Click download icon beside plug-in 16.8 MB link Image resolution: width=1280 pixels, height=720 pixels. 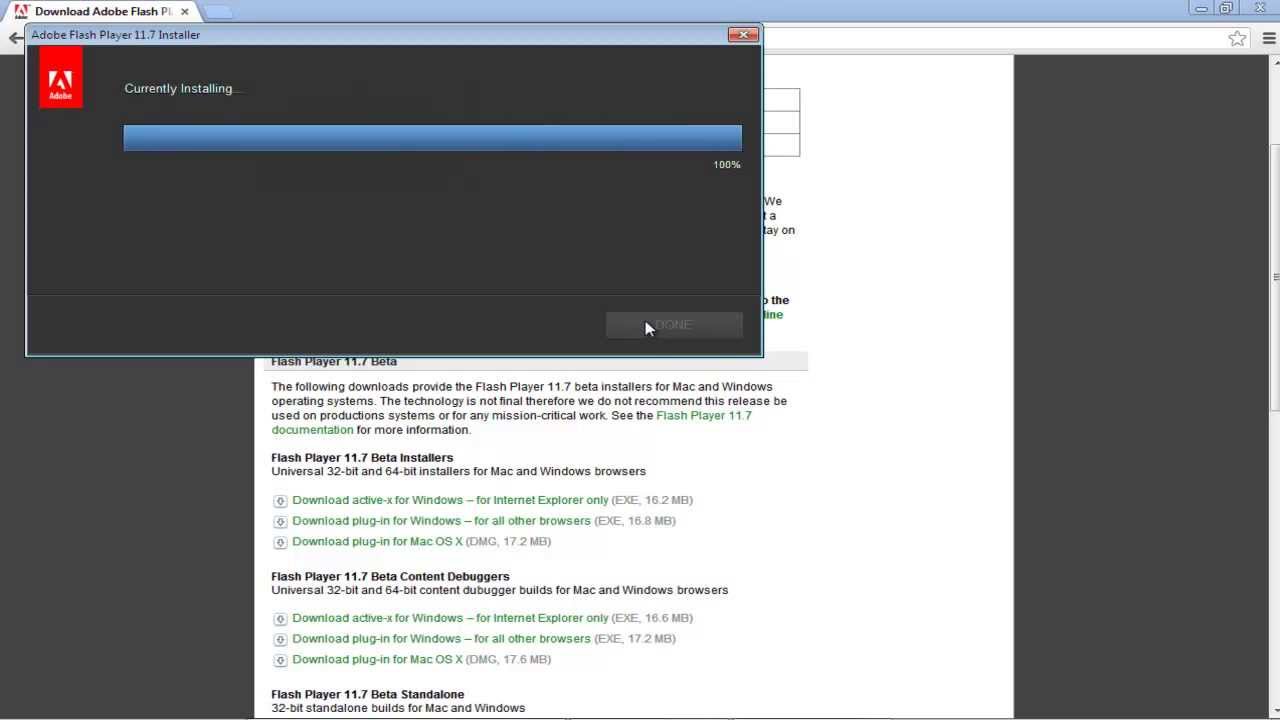point(280,522)
